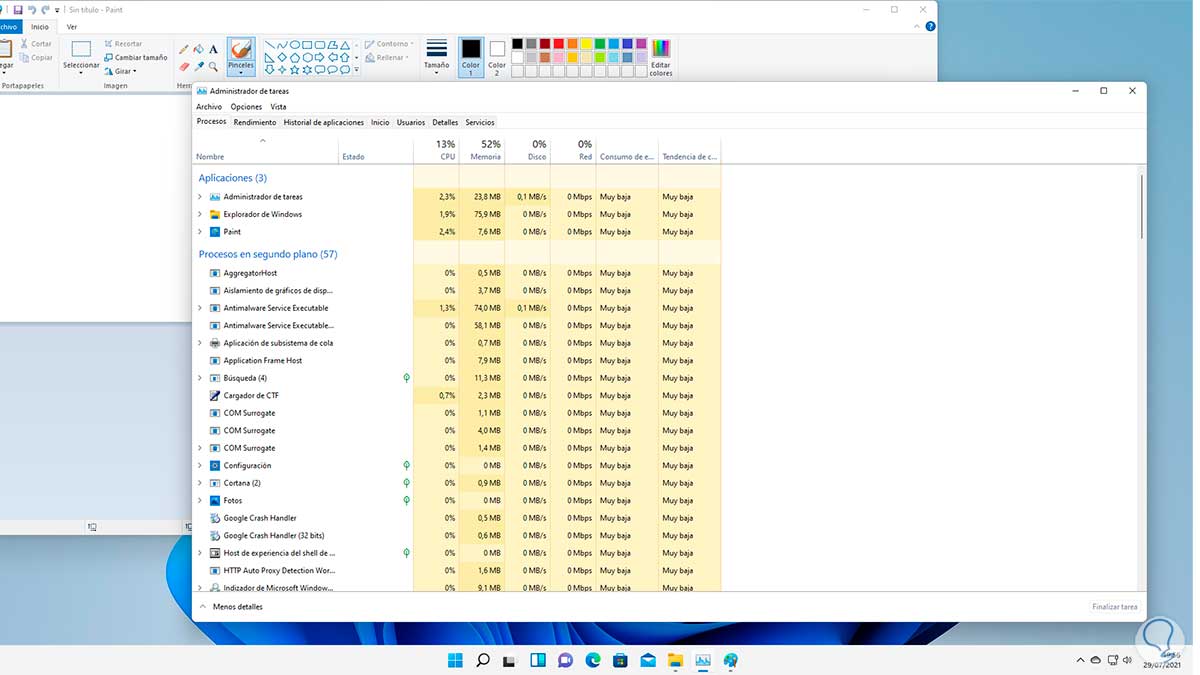Open the Ver tab in Paint
The width and height of the screenshot is (1200, 675).
coord(71,27)
